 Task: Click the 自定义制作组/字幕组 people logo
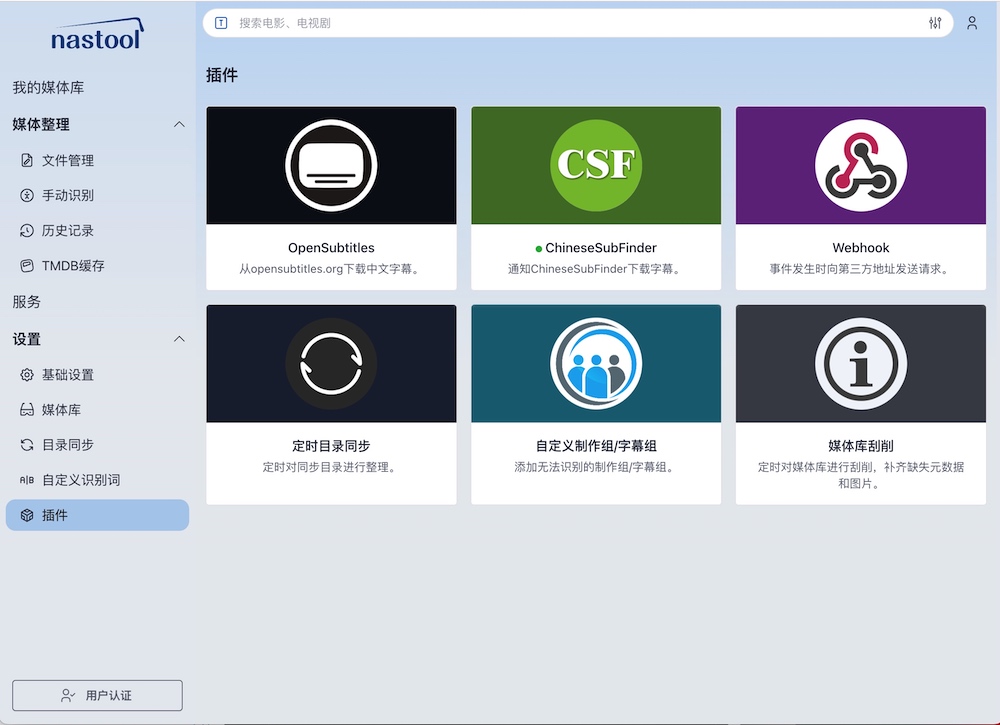tap(596, 363)
